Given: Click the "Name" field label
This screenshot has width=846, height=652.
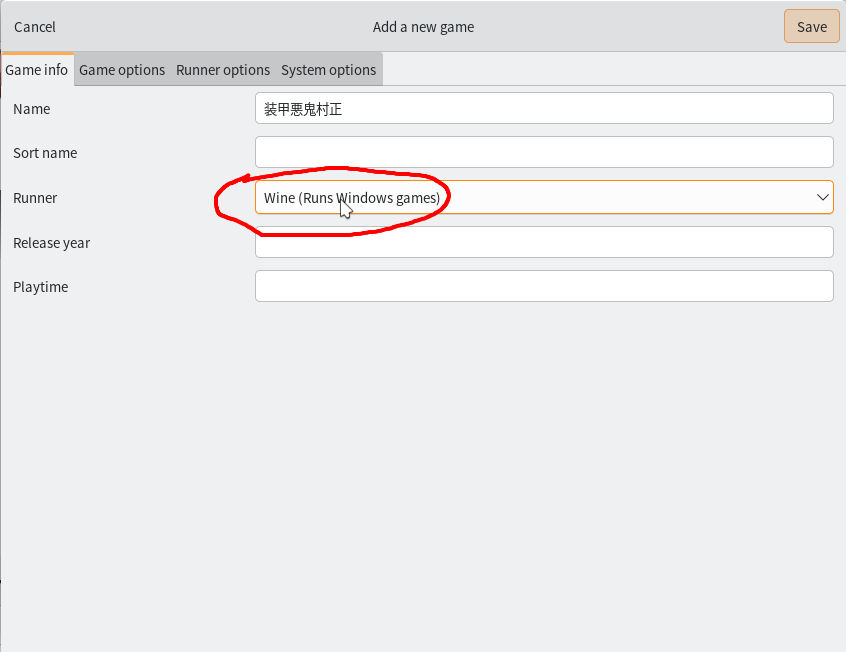Looking at the screenshot, I should (x=31, y=109).
